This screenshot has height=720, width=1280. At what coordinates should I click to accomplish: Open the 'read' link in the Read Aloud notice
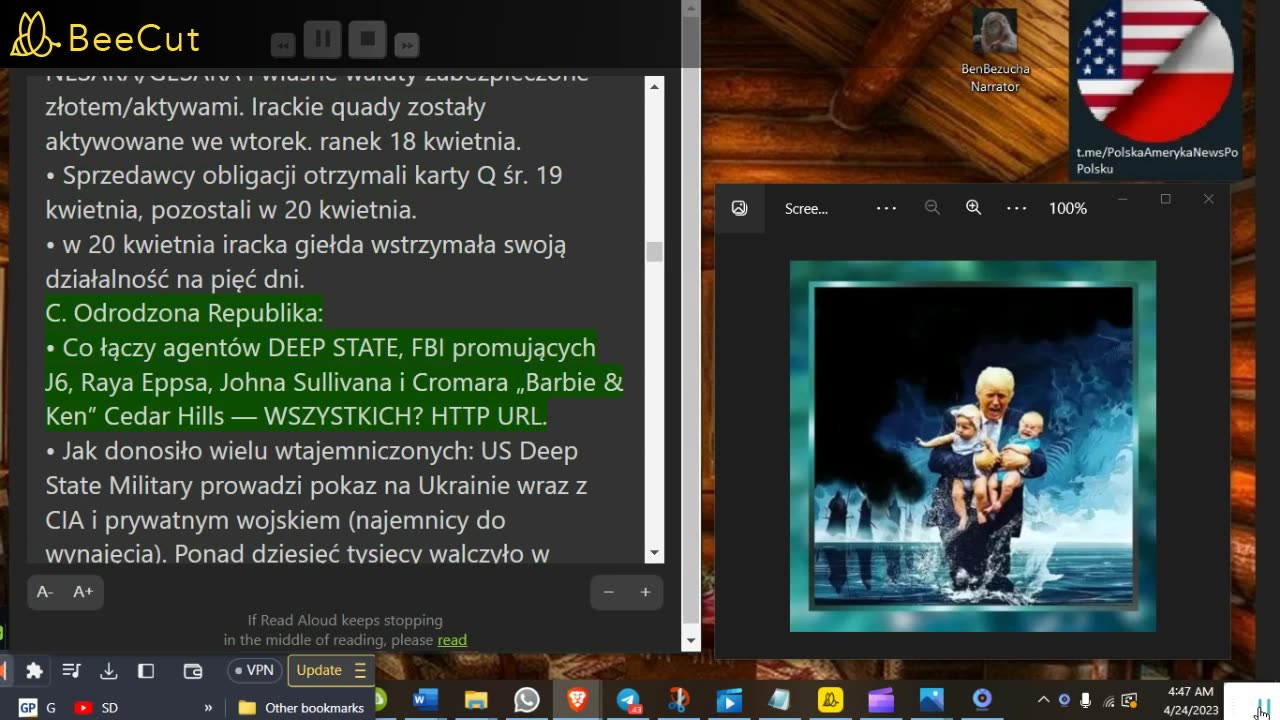pyautogui.click(x=452, y=640)
